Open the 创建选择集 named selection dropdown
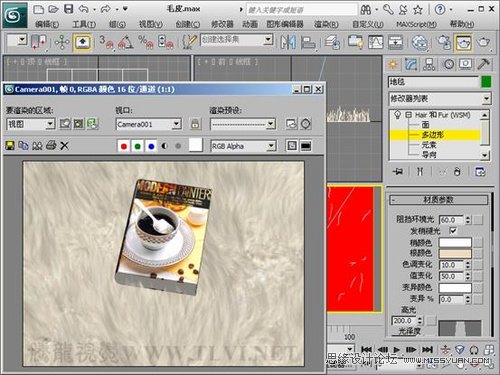The width and height of the screenshot is (500, 375). (236, 40)
